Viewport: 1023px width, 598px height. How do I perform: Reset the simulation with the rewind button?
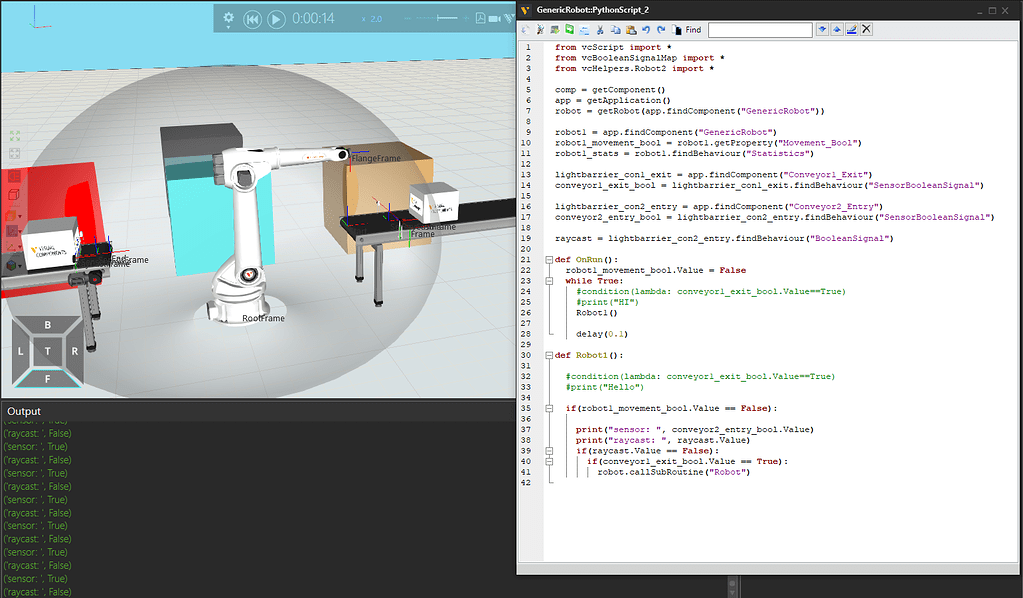[252, 18]
